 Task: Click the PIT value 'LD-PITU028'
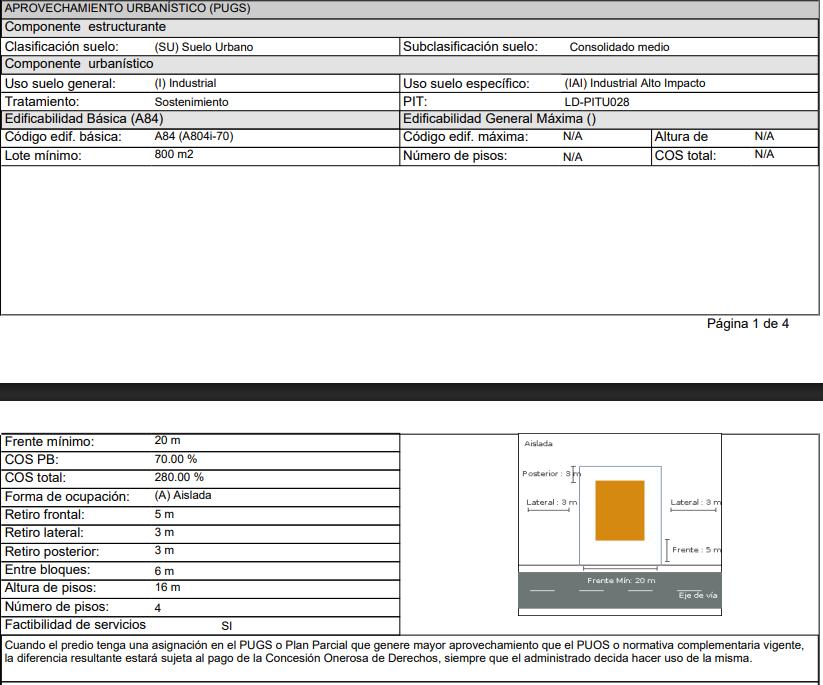596,102
